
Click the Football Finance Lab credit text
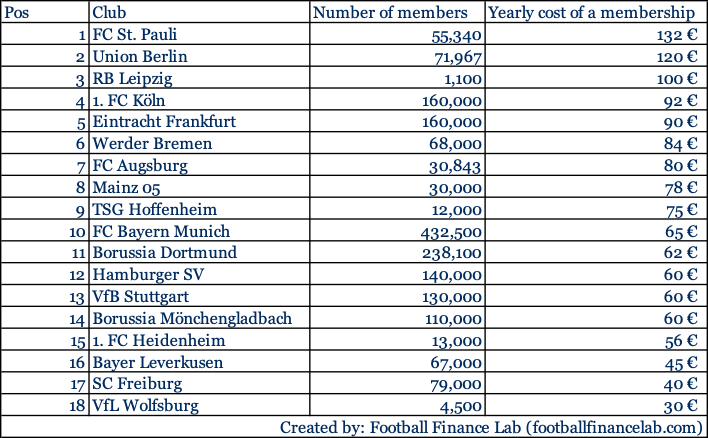pos(492,427)
